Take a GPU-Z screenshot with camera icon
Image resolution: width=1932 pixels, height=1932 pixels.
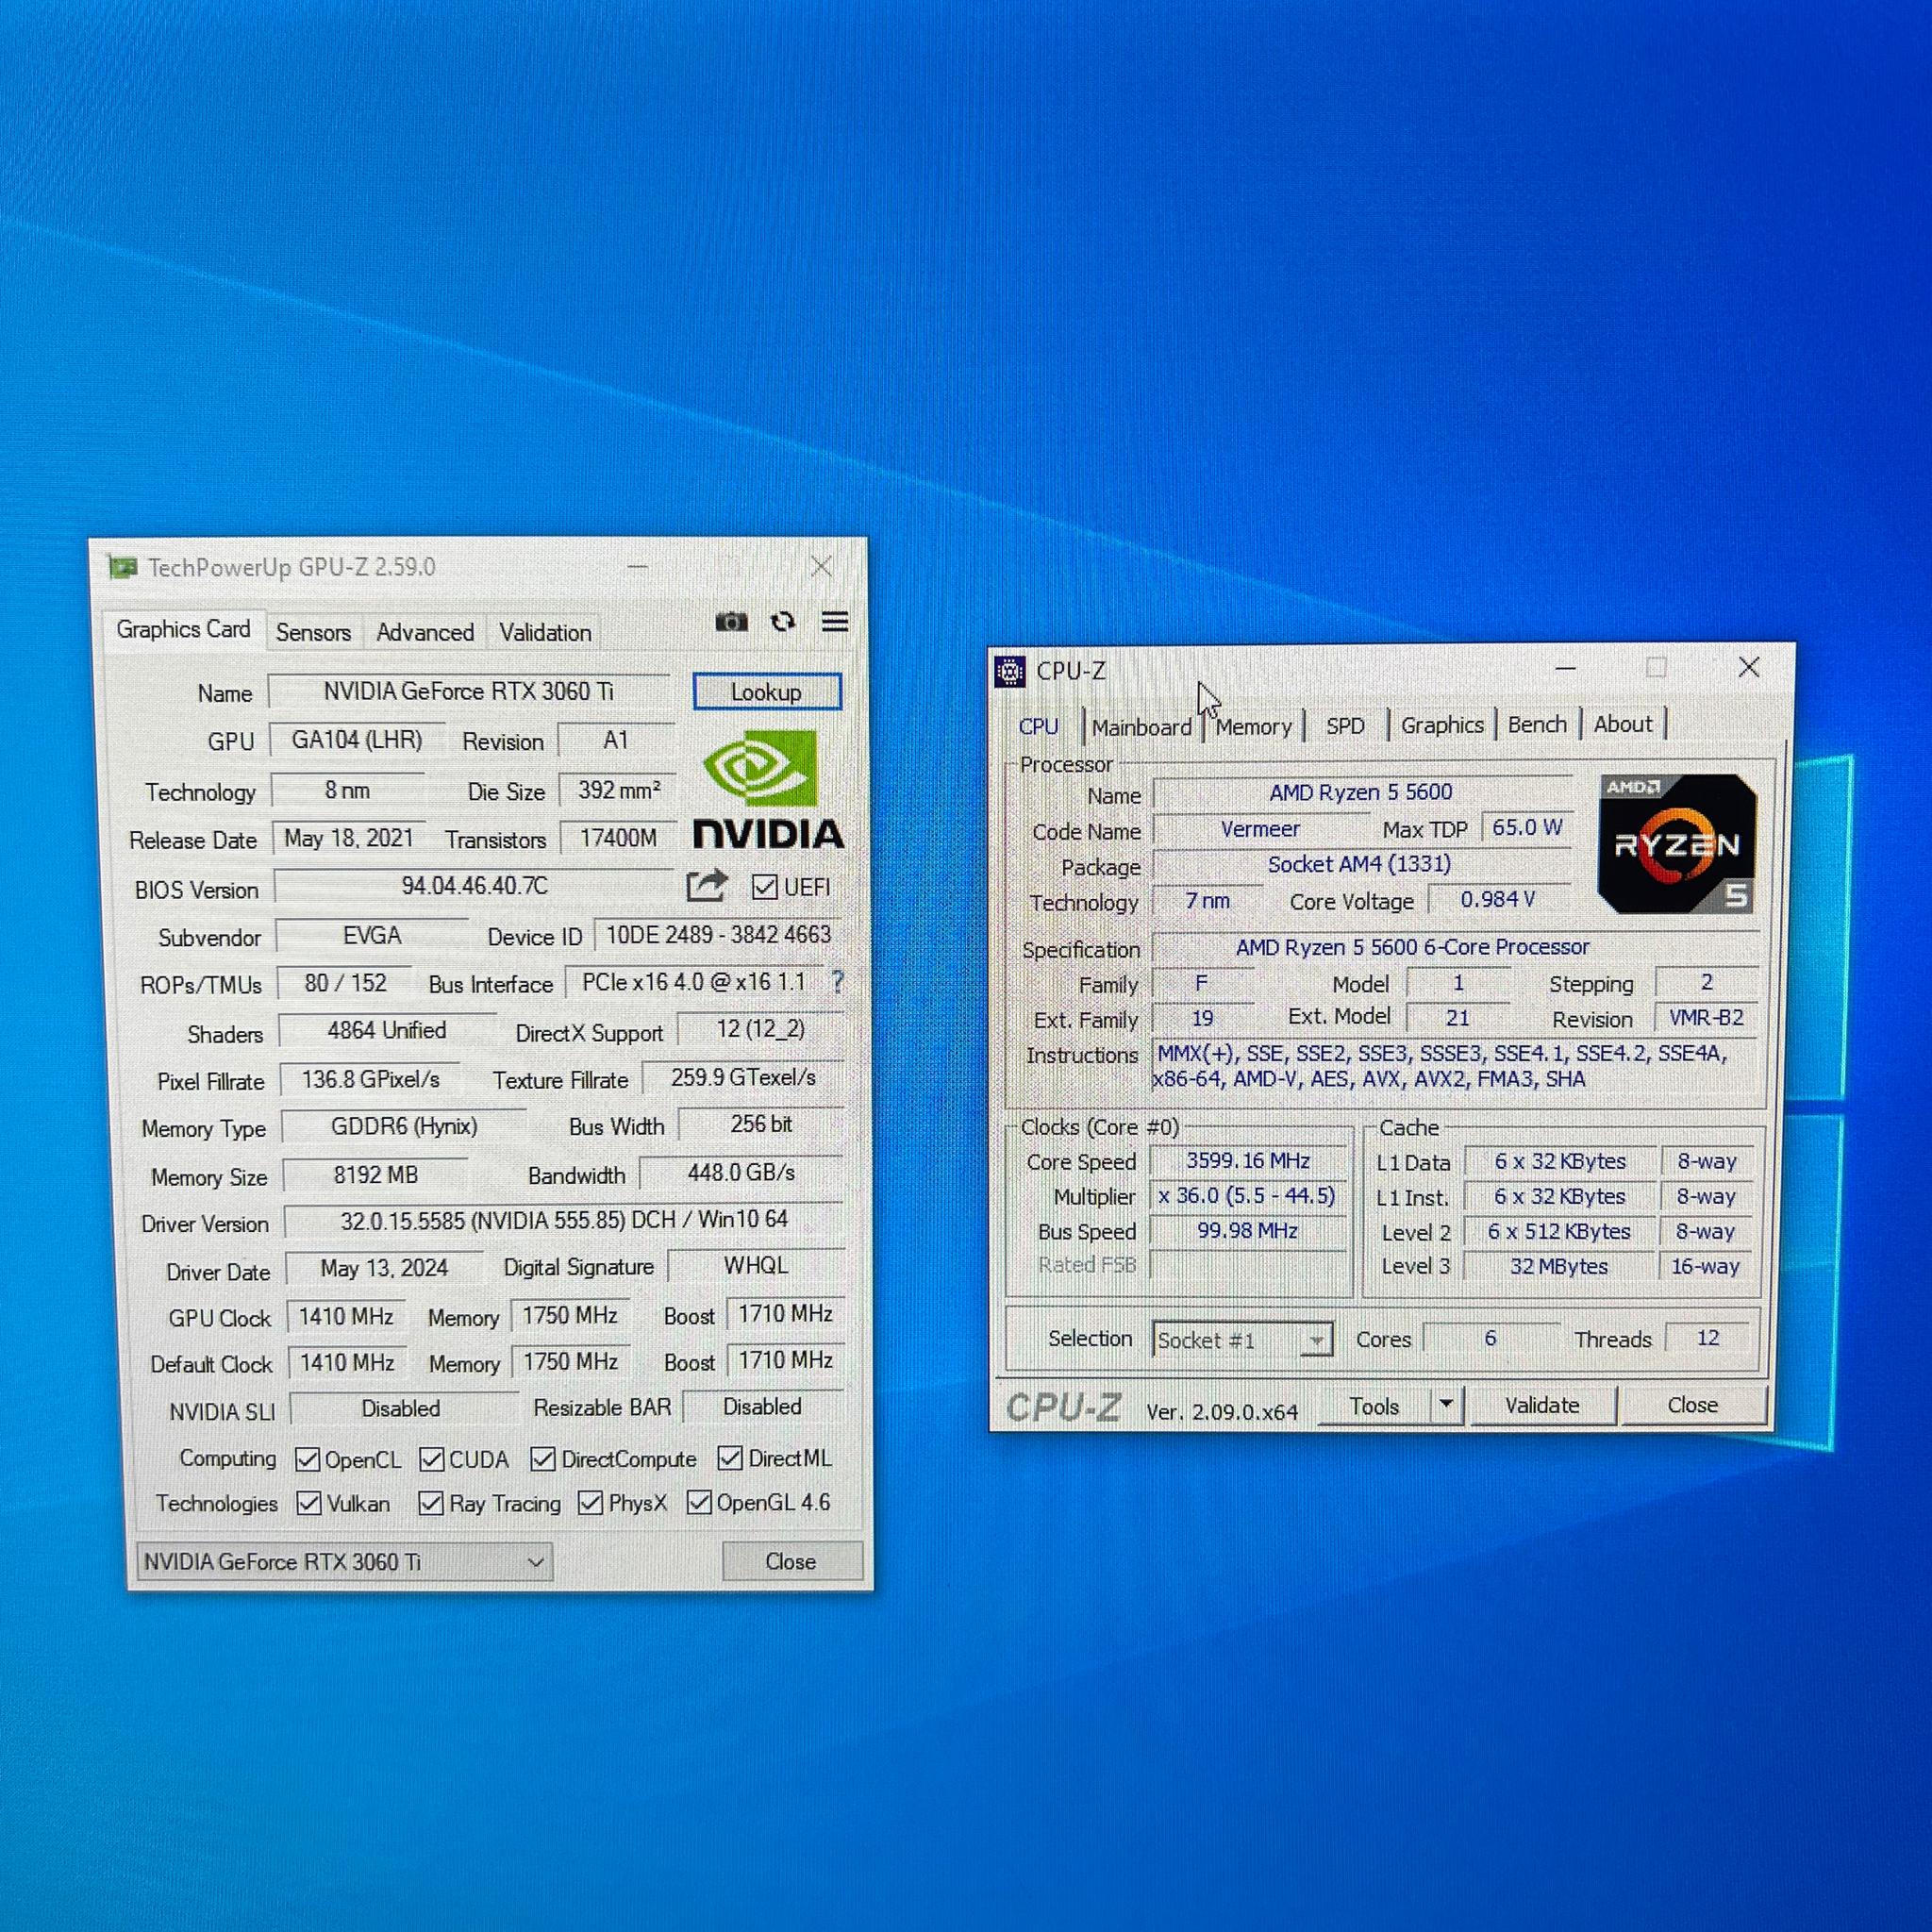pos(731,622)
